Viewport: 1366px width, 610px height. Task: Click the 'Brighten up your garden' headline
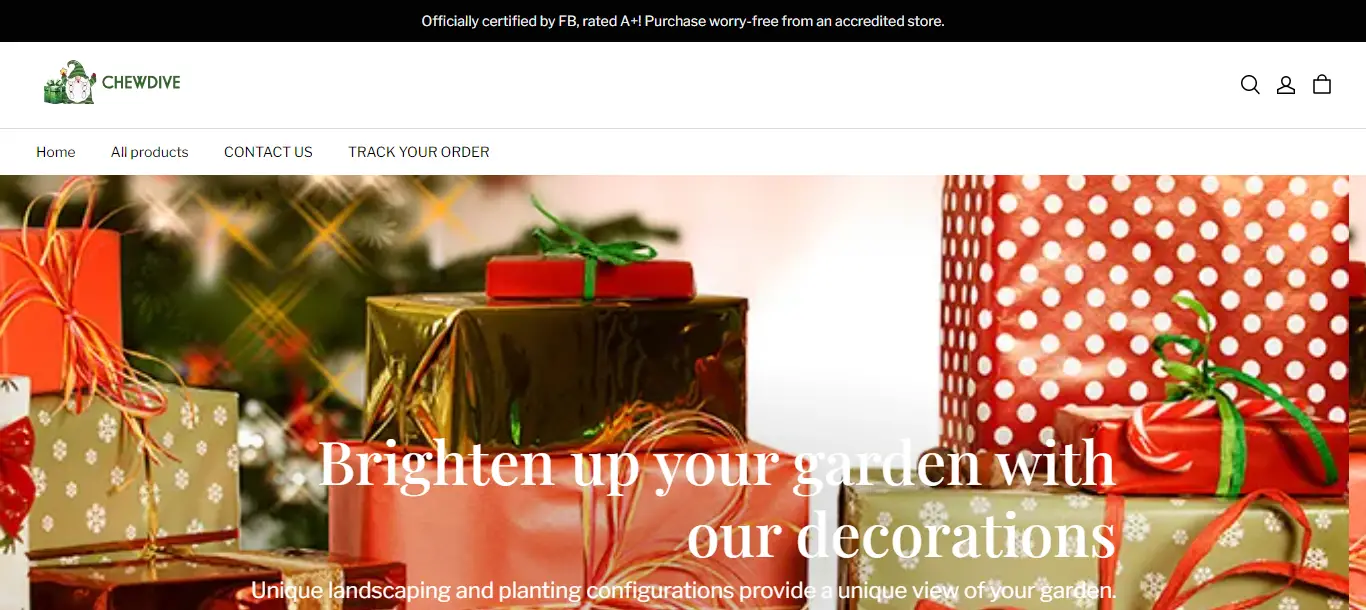716,498
